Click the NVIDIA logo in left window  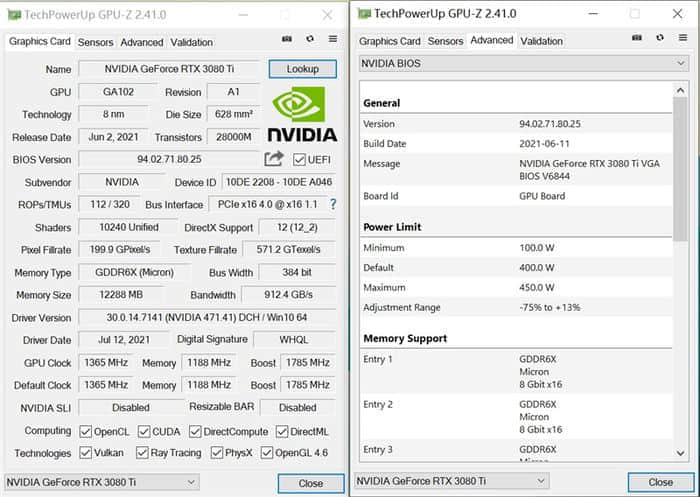pos(302,114)
